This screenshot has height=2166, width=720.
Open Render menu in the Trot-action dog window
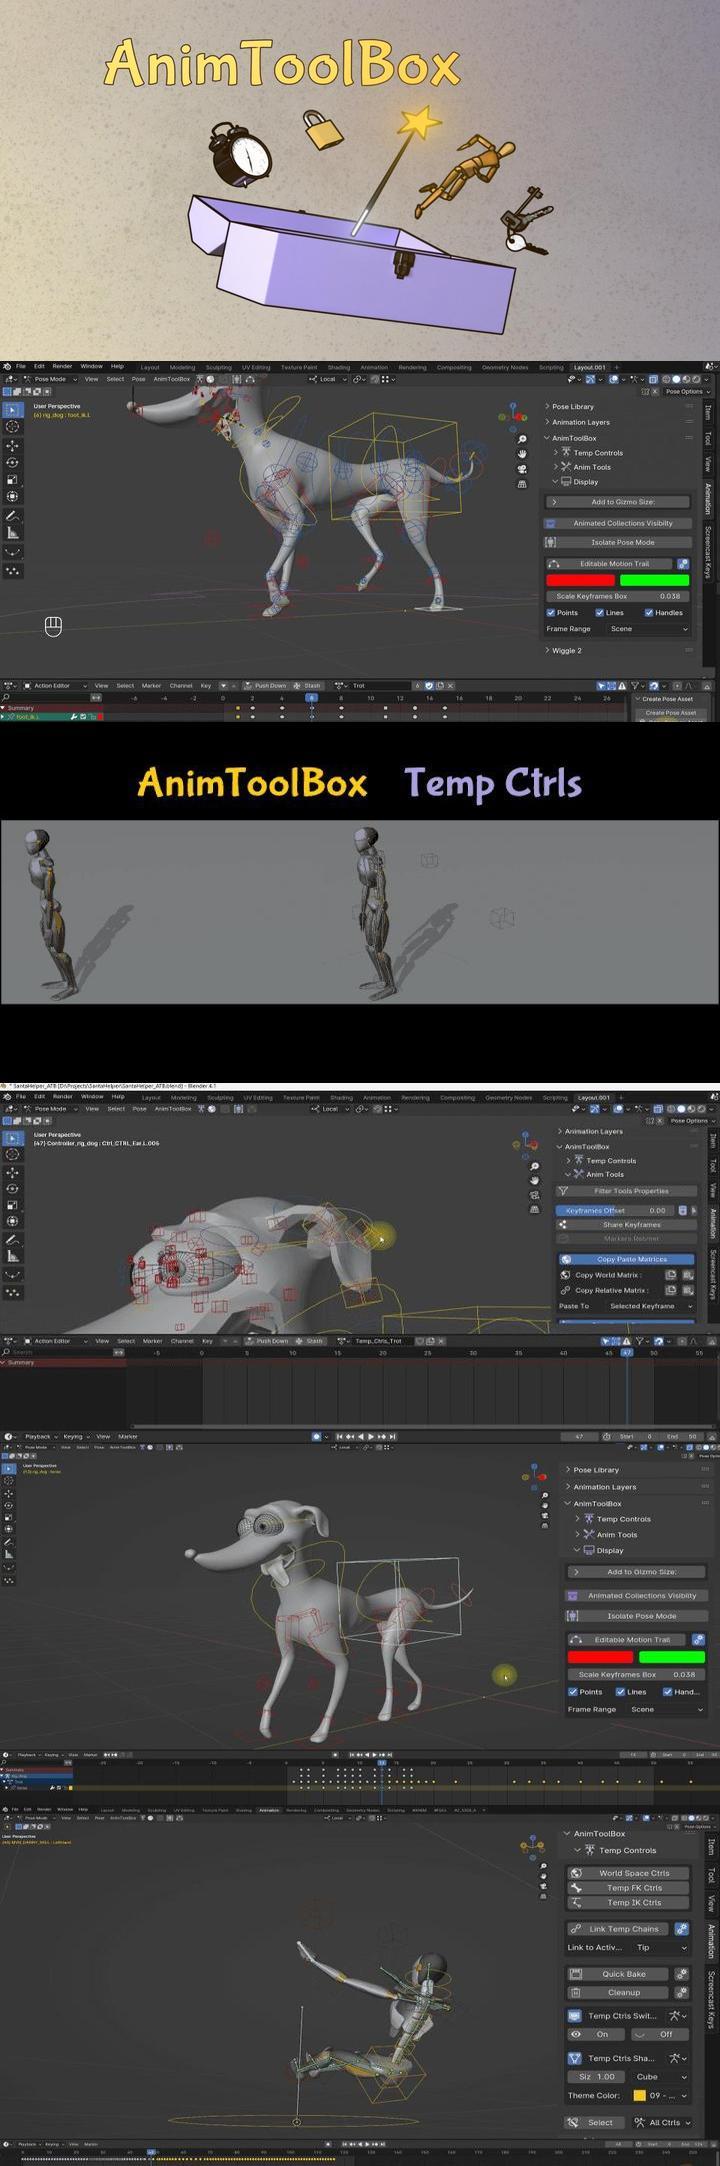pos(62,367)
